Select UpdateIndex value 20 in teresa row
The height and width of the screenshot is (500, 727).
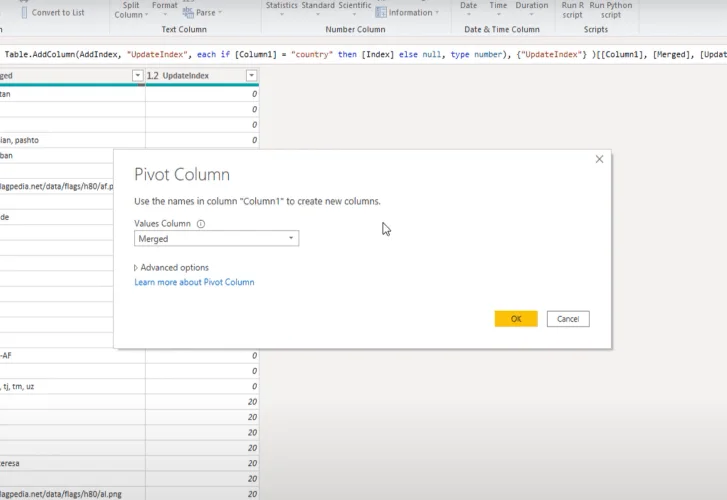click(x=202, y=463)
